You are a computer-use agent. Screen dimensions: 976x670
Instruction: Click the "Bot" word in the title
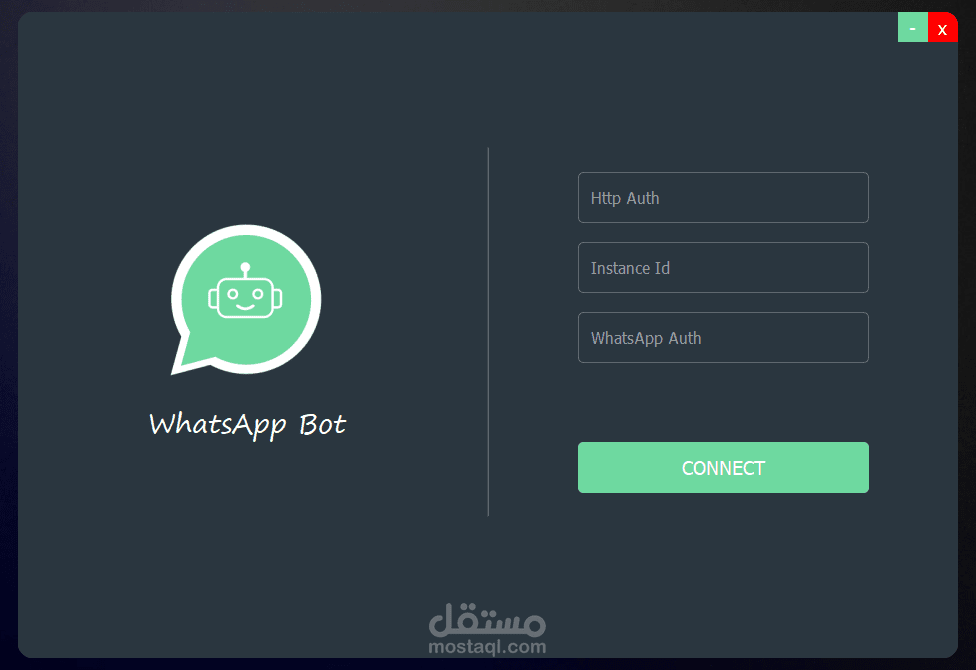[322, 425]
